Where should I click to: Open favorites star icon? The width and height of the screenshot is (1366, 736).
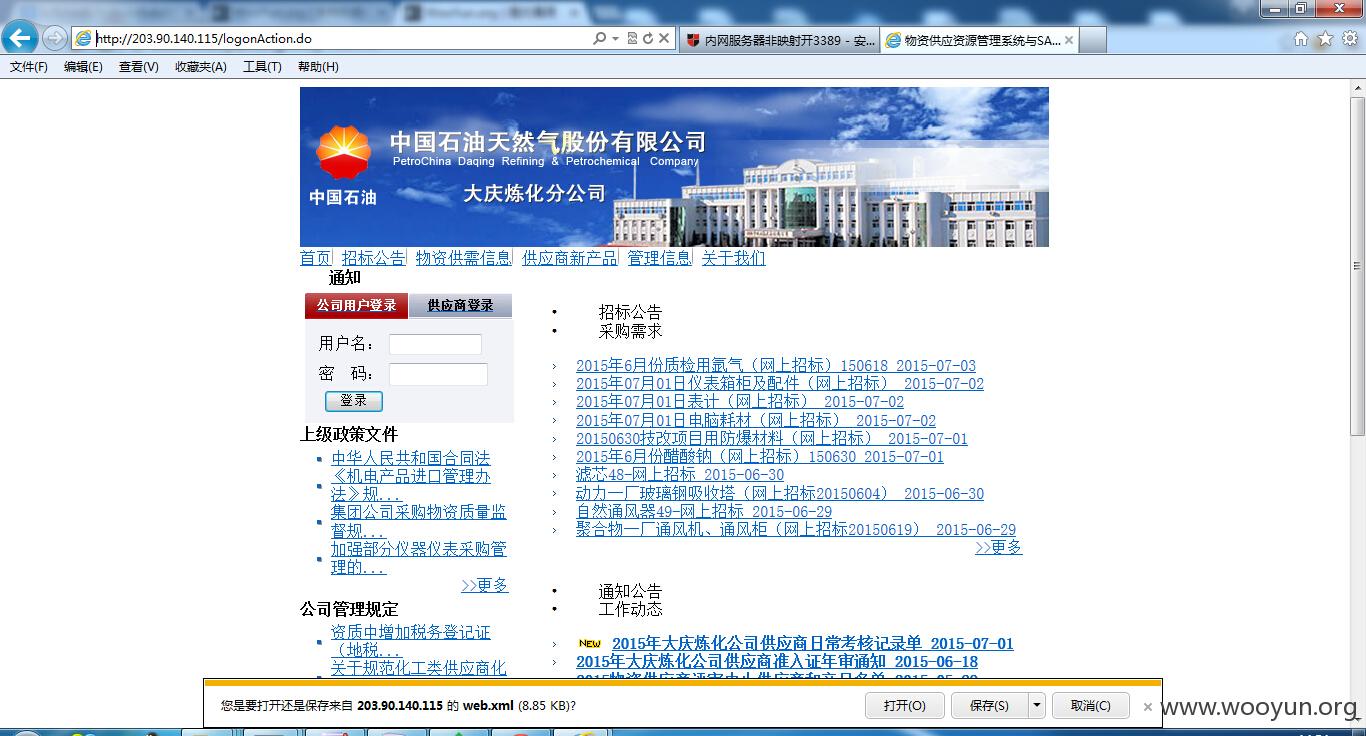point(1325,39)
